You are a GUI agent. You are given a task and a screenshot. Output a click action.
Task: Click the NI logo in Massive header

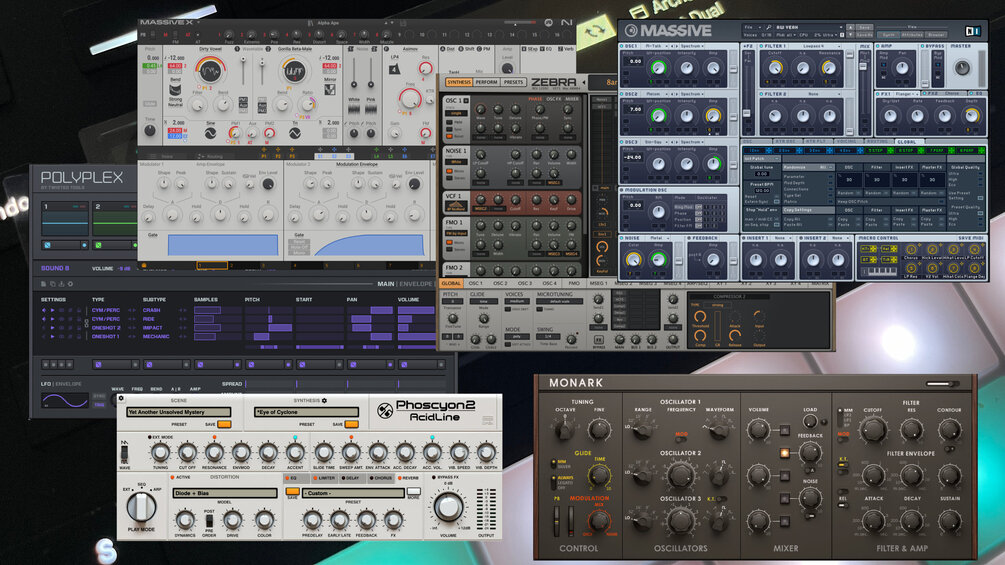point(973,30)
